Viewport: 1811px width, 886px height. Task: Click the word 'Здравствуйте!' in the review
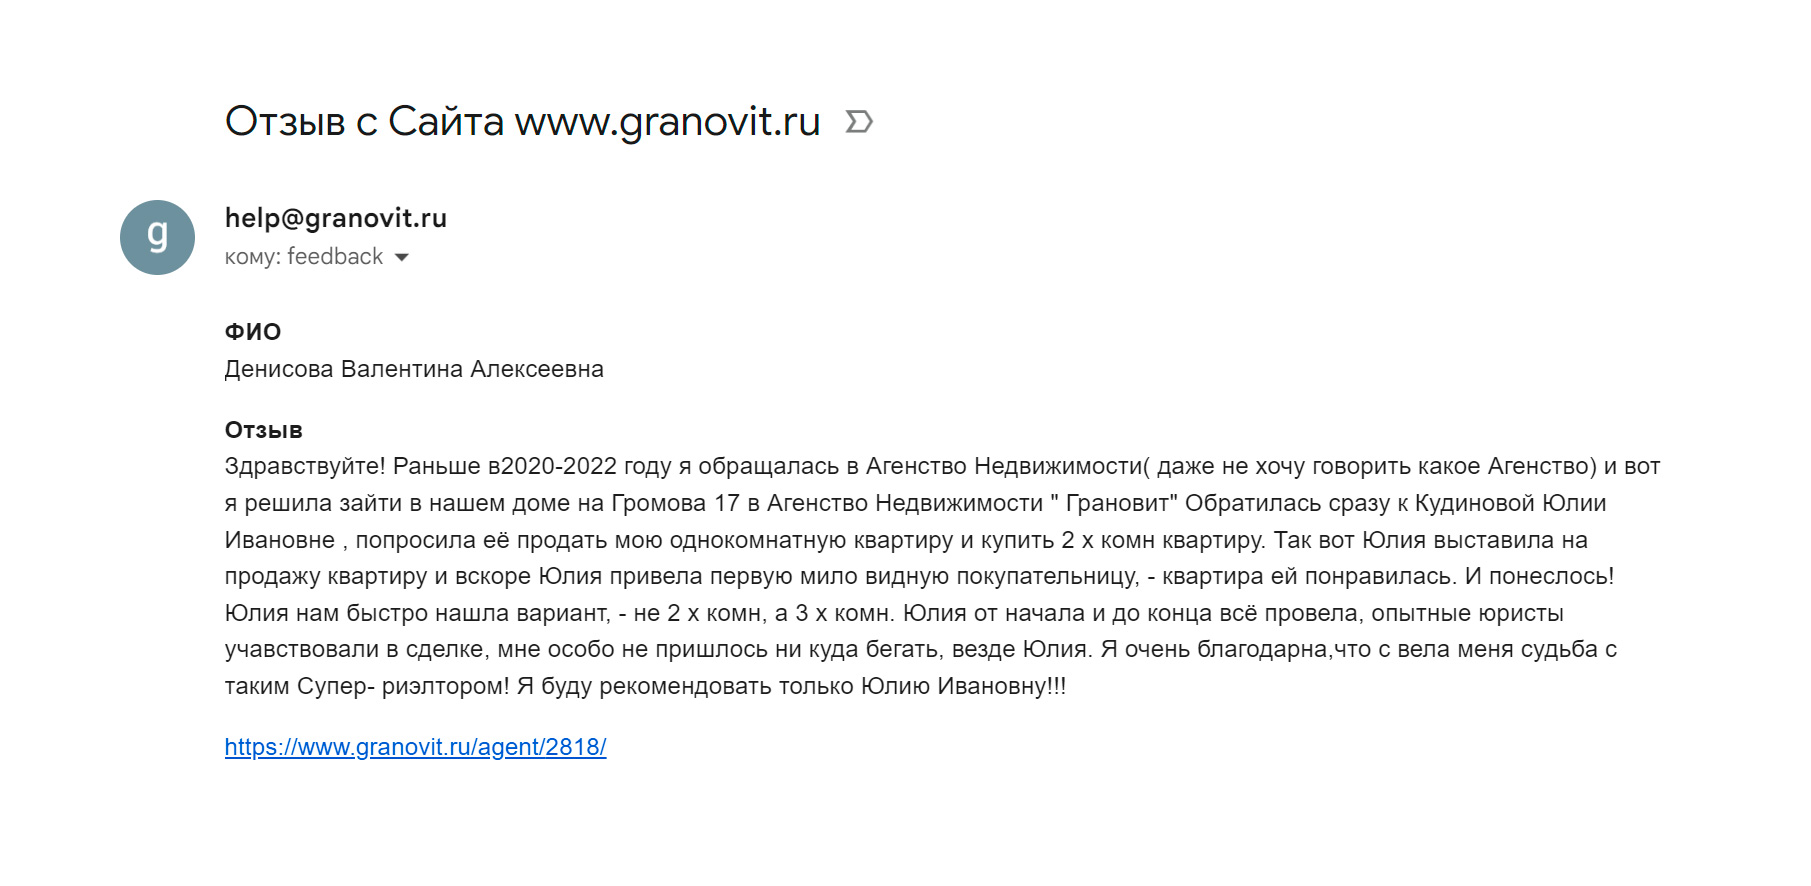[x=305, y=466]
